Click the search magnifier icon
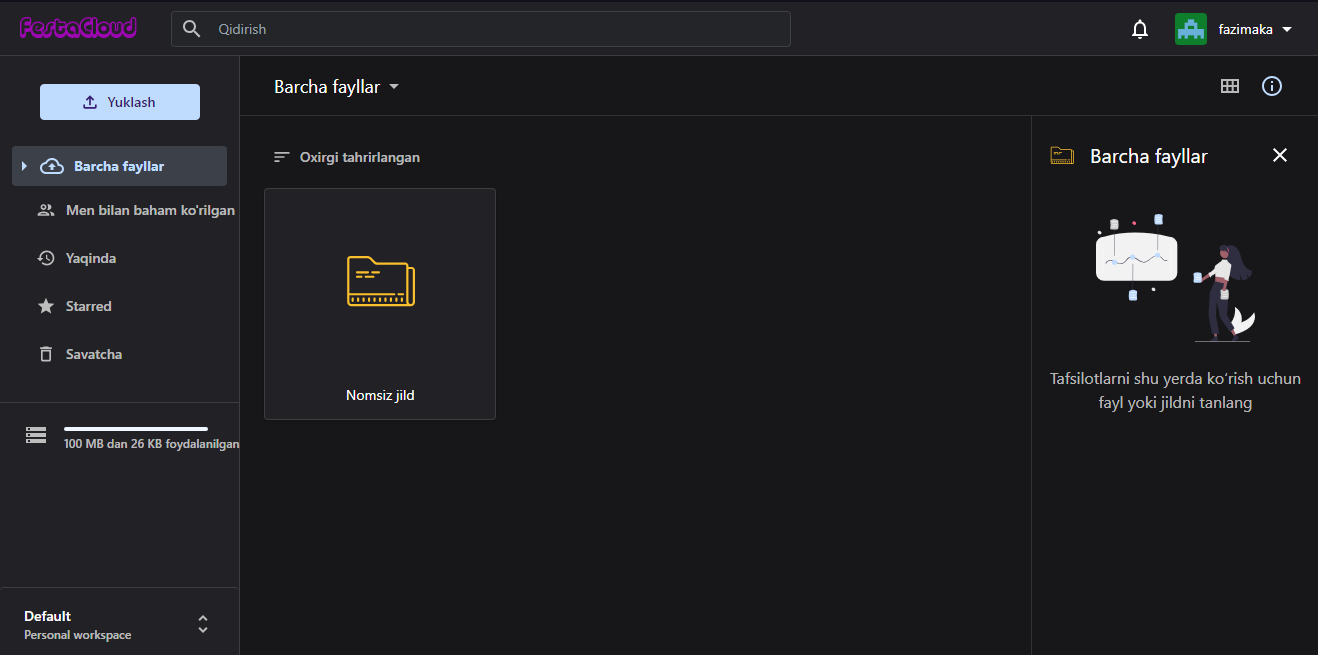Viewport: 1318px width, 655px height. tap(192, 29)
